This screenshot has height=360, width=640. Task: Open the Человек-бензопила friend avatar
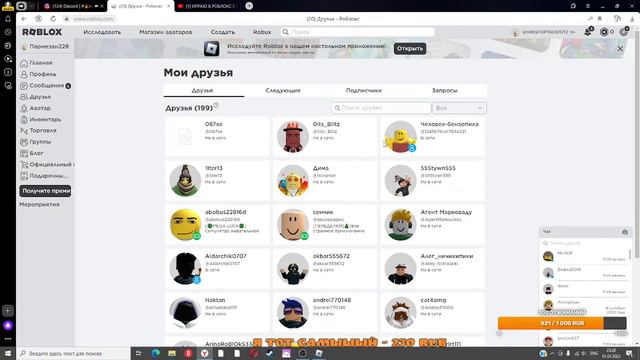[400, 136]
